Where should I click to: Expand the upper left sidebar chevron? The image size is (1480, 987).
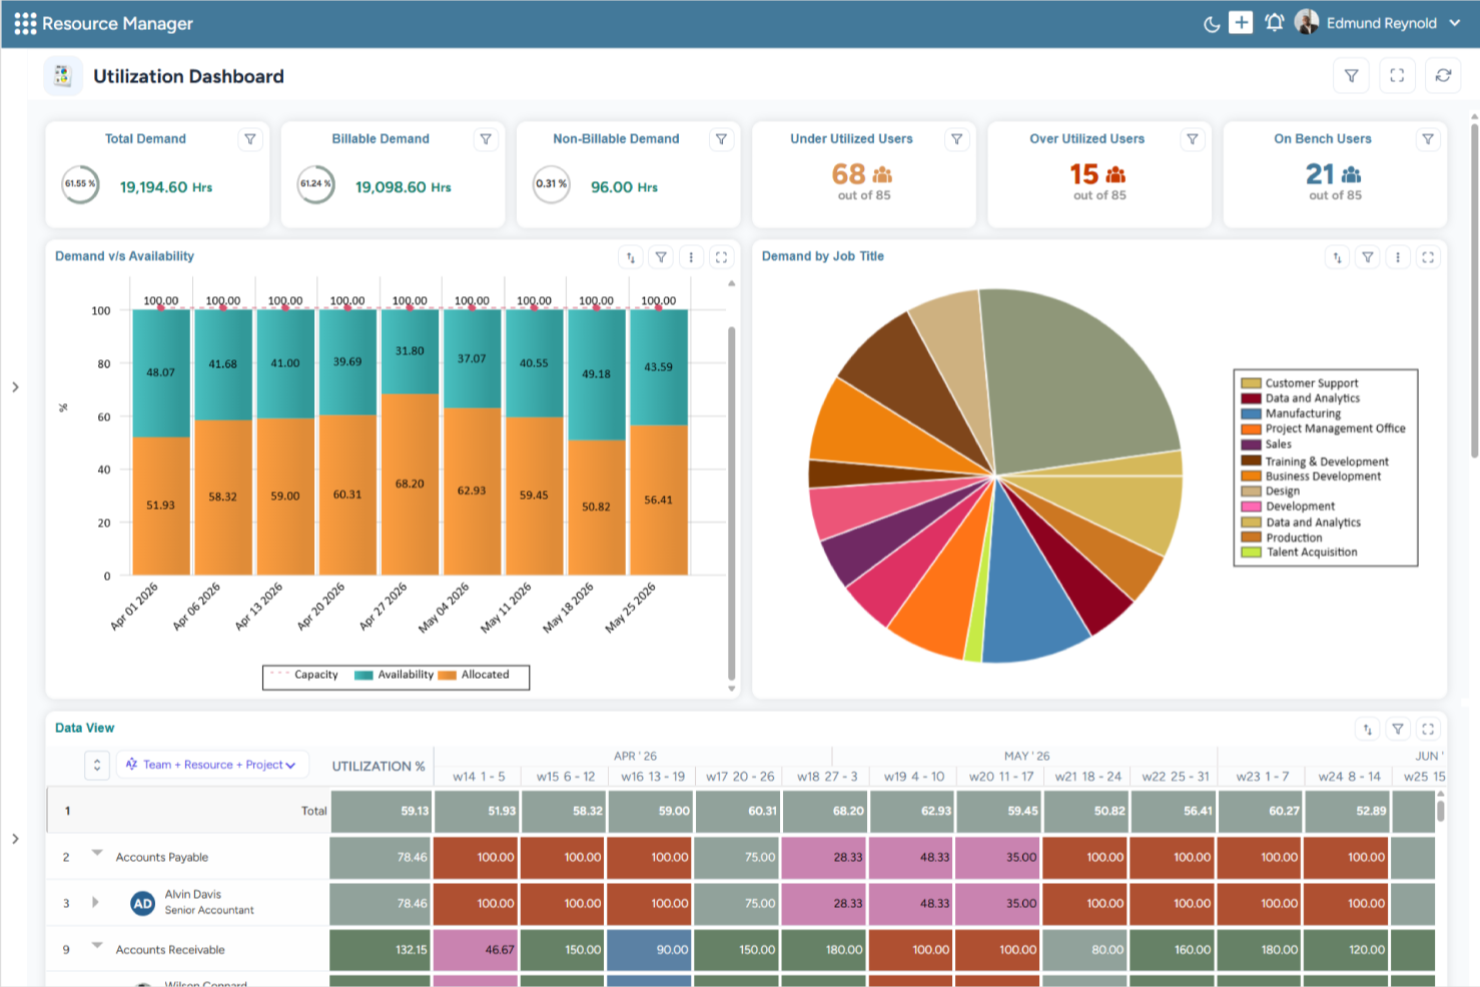(15, 387)
